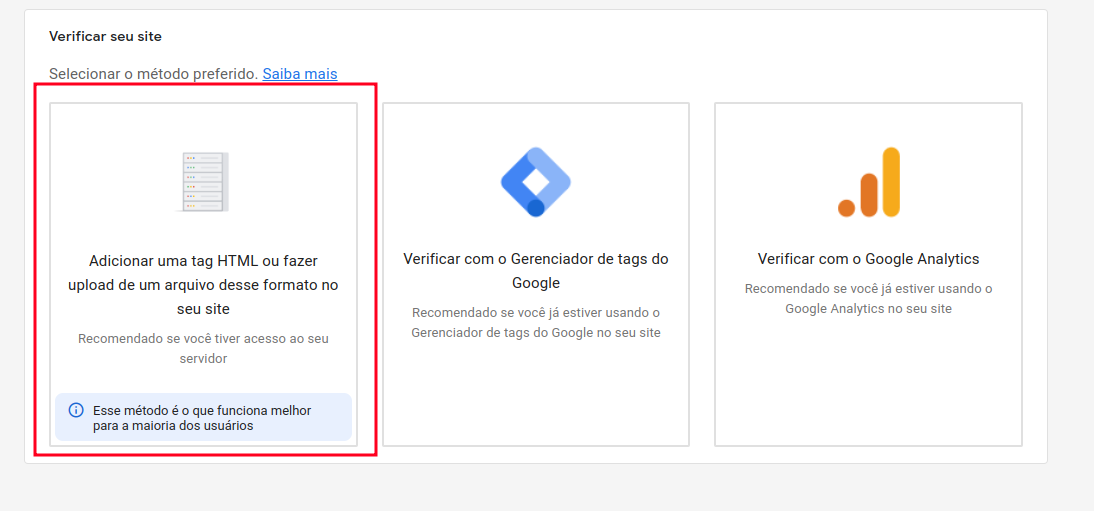Click Tag Manager card recommendation description
Image resolution: width=1094 pixels, height=511 pixels.
[x=536, y=323]
